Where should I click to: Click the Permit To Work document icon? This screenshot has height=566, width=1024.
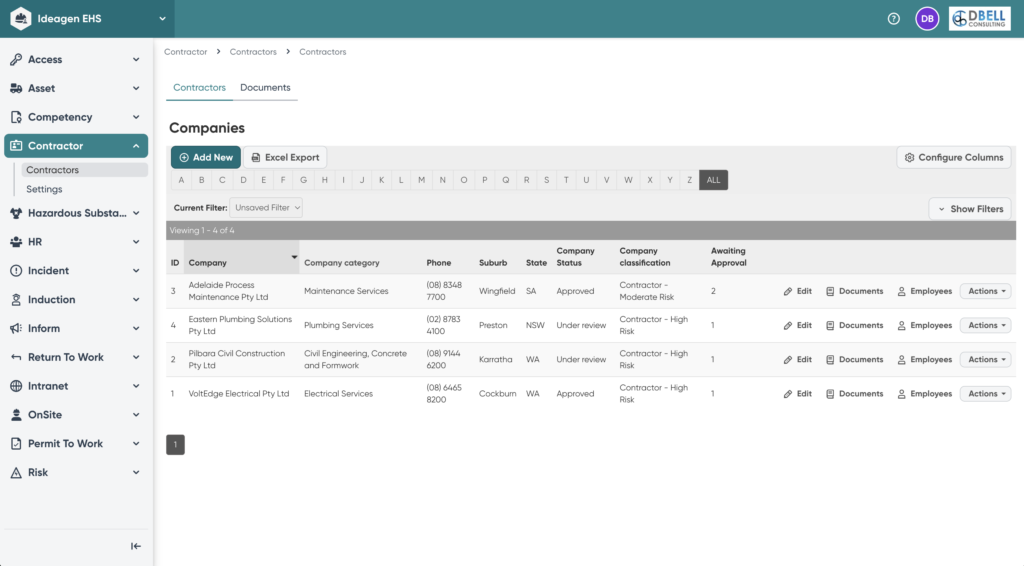16,443
